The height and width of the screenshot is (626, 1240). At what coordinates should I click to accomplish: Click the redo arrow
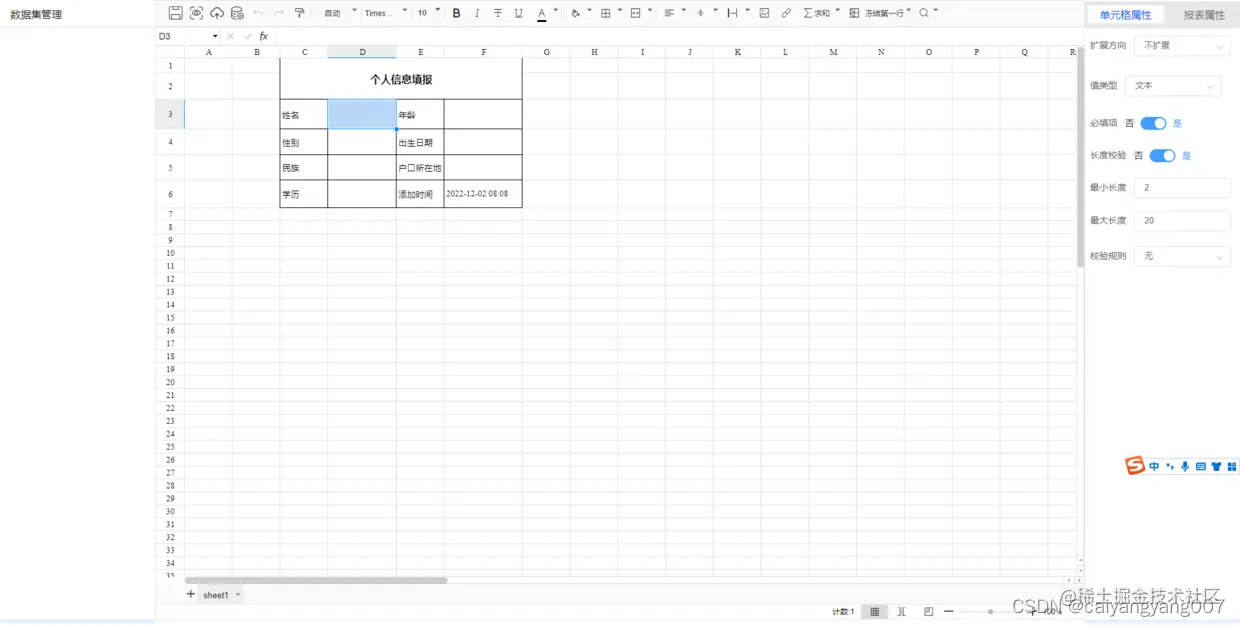coord(278,13)
